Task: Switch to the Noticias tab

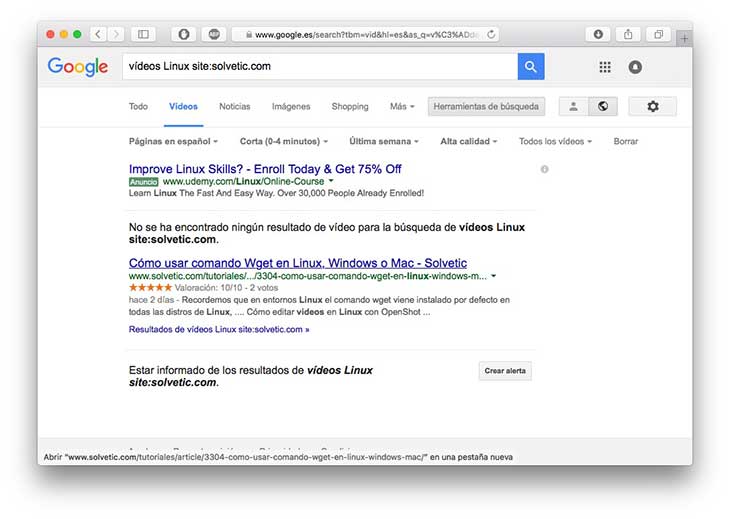Action: pyautogui.click(x=235, y=106)
